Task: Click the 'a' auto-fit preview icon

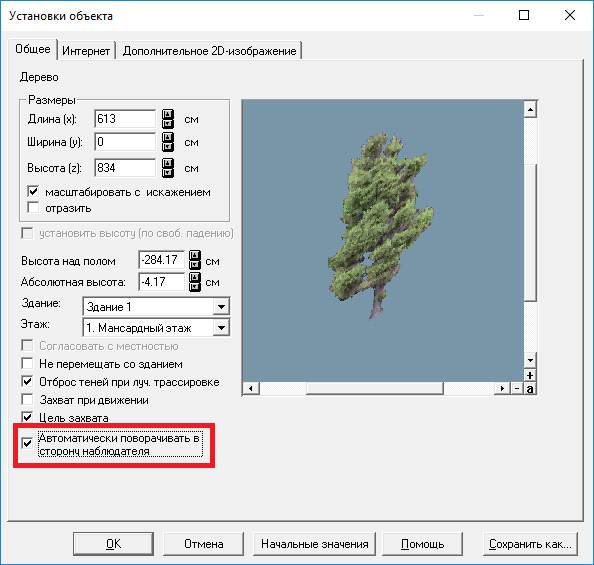Action: click(x=530, y=388)
